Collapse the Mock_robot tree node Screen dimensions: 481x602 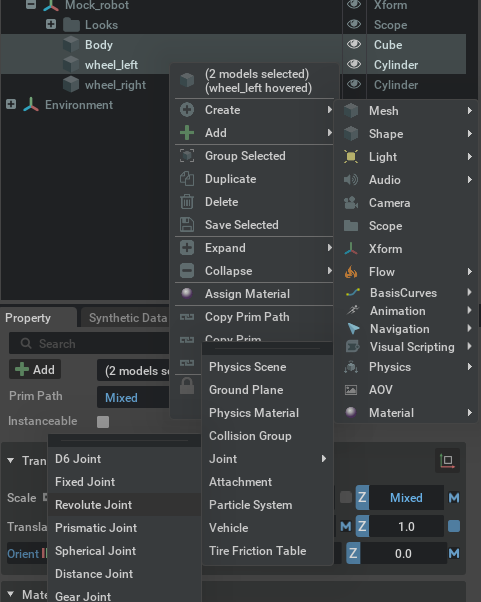pos(31,5)
